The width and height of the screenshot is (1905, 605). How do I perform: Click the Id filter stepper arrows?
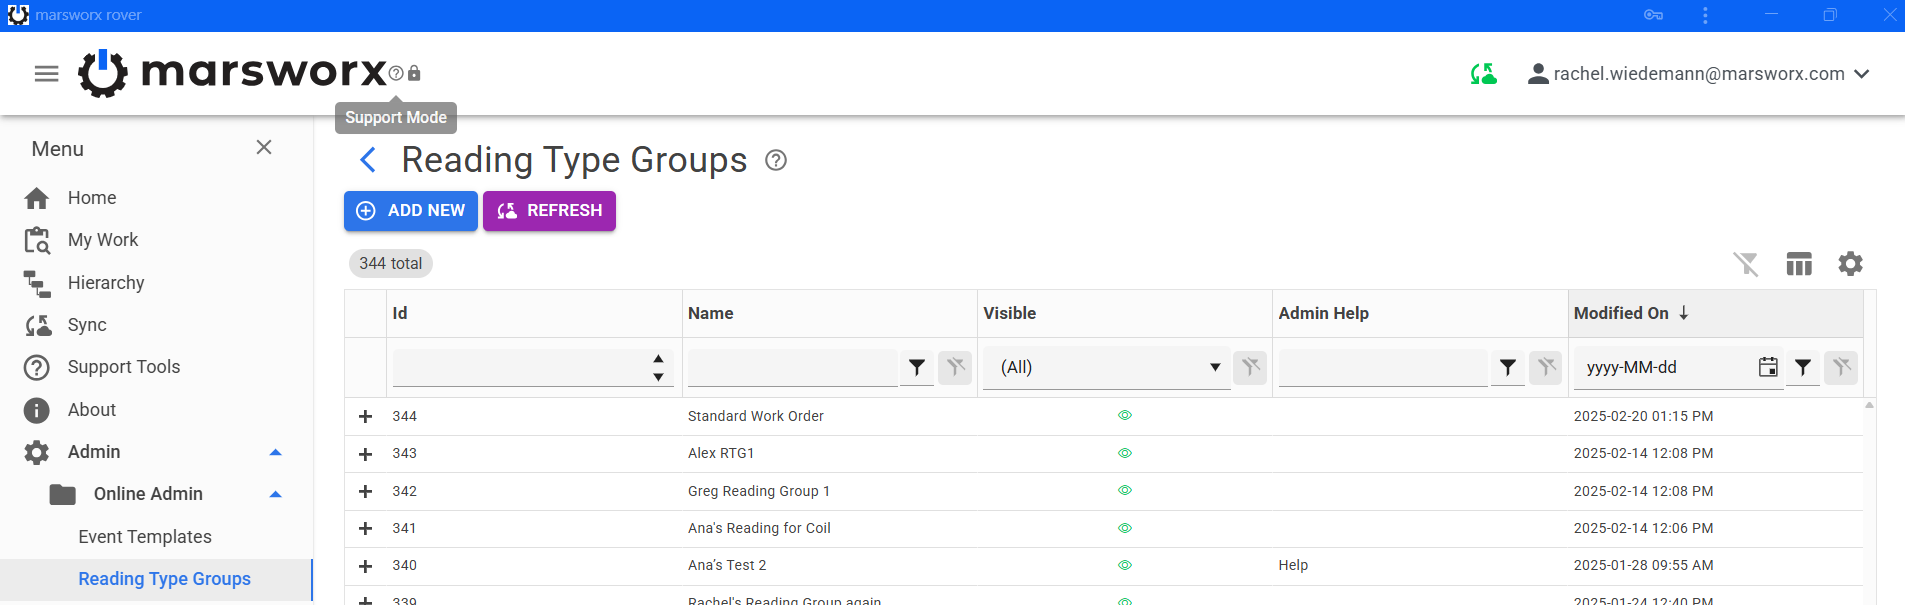pyautogui.click(x=658, y=367)
